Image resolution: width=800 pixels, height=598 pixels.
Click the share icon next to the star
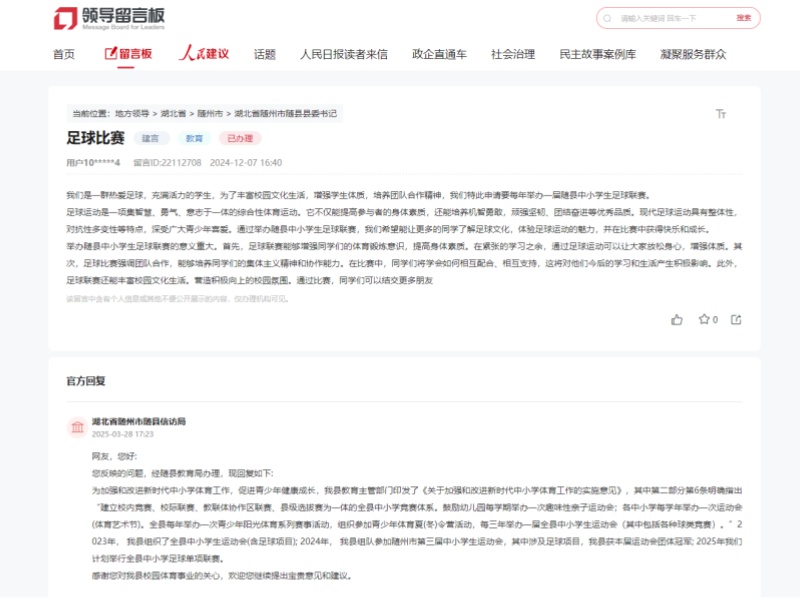(737, 319)
